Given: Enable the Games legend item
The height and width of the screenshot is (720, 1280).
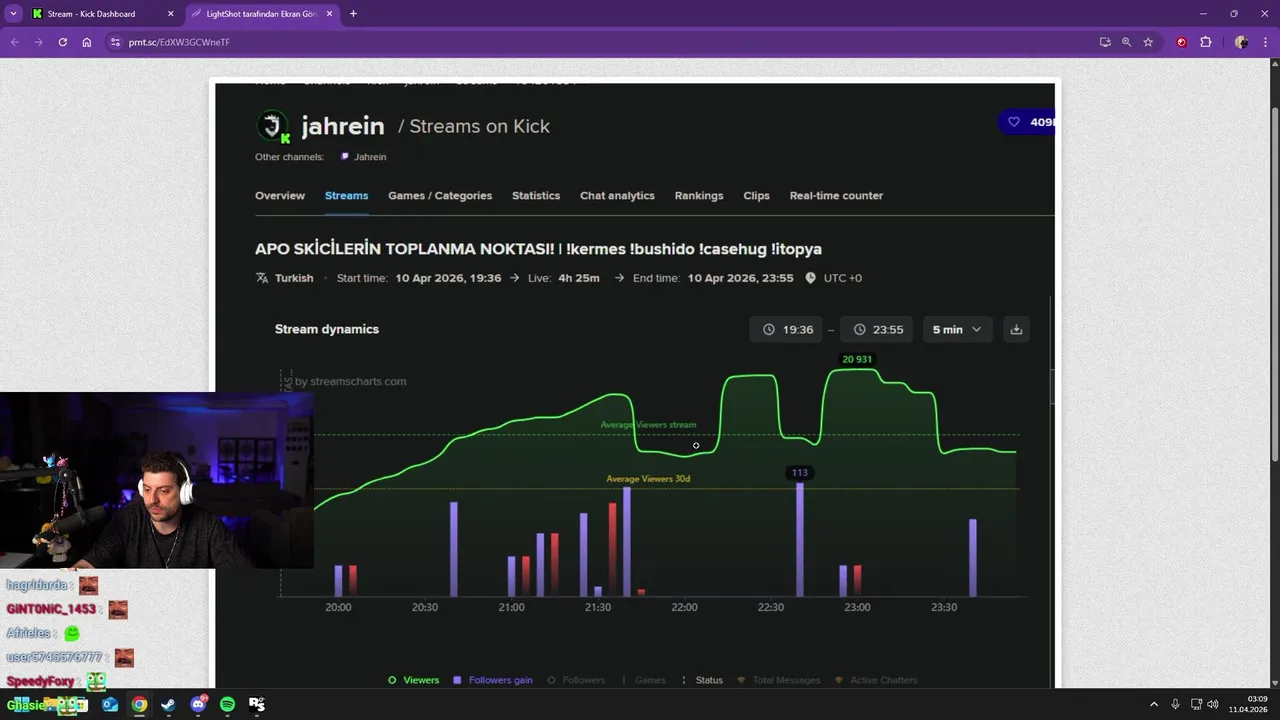Looking at the screenshot, I should pyautogui.click(x=643, y=680).
